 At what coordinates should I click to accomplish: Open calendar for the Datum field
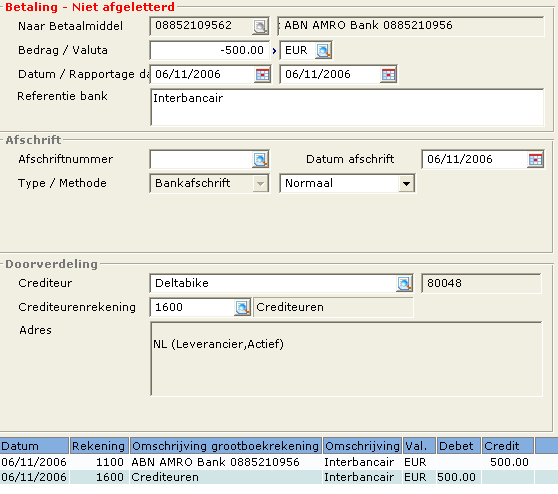(263, 75)
